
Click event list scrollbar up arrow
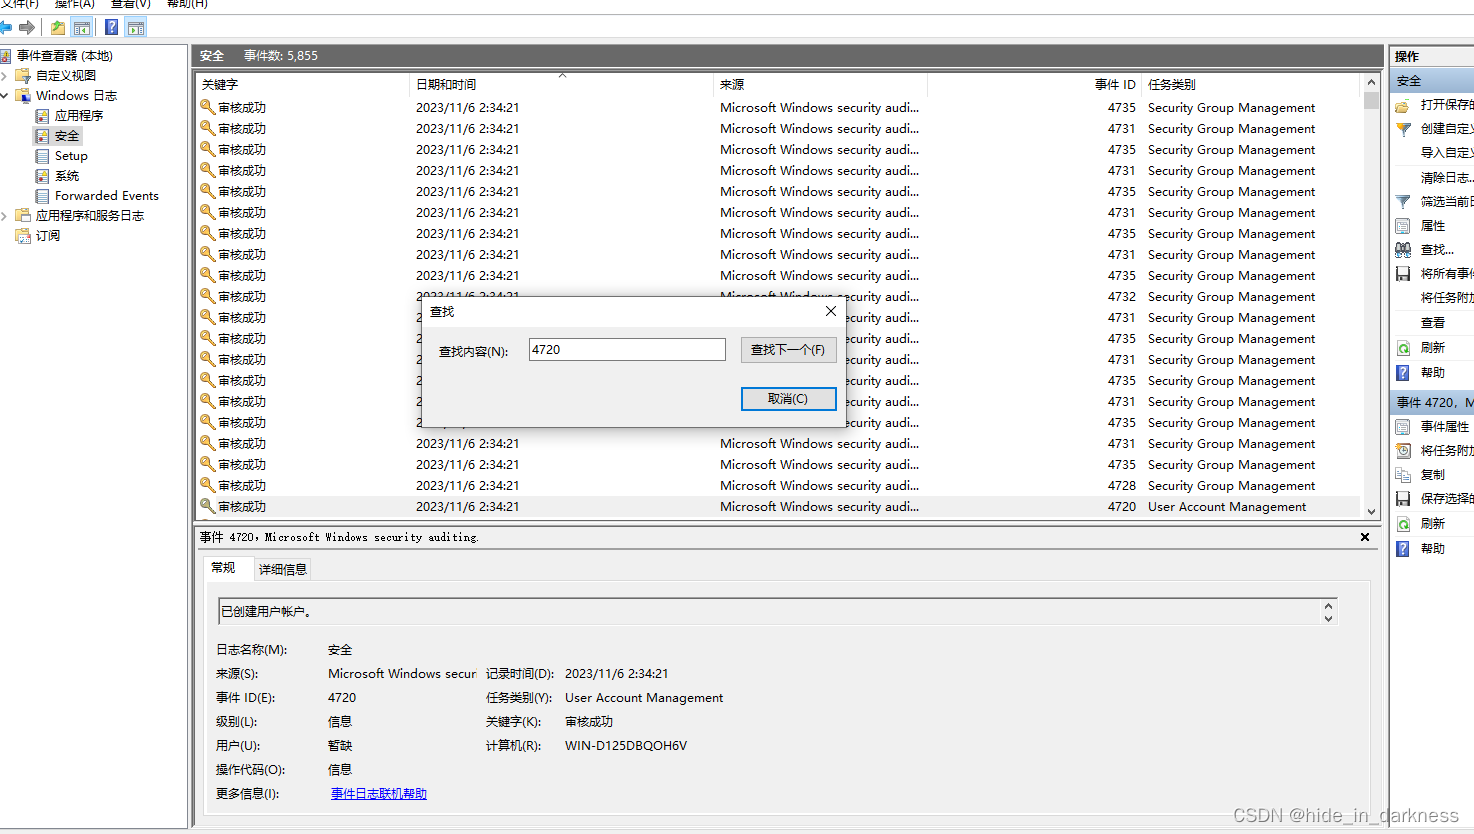coord(1371,83)
